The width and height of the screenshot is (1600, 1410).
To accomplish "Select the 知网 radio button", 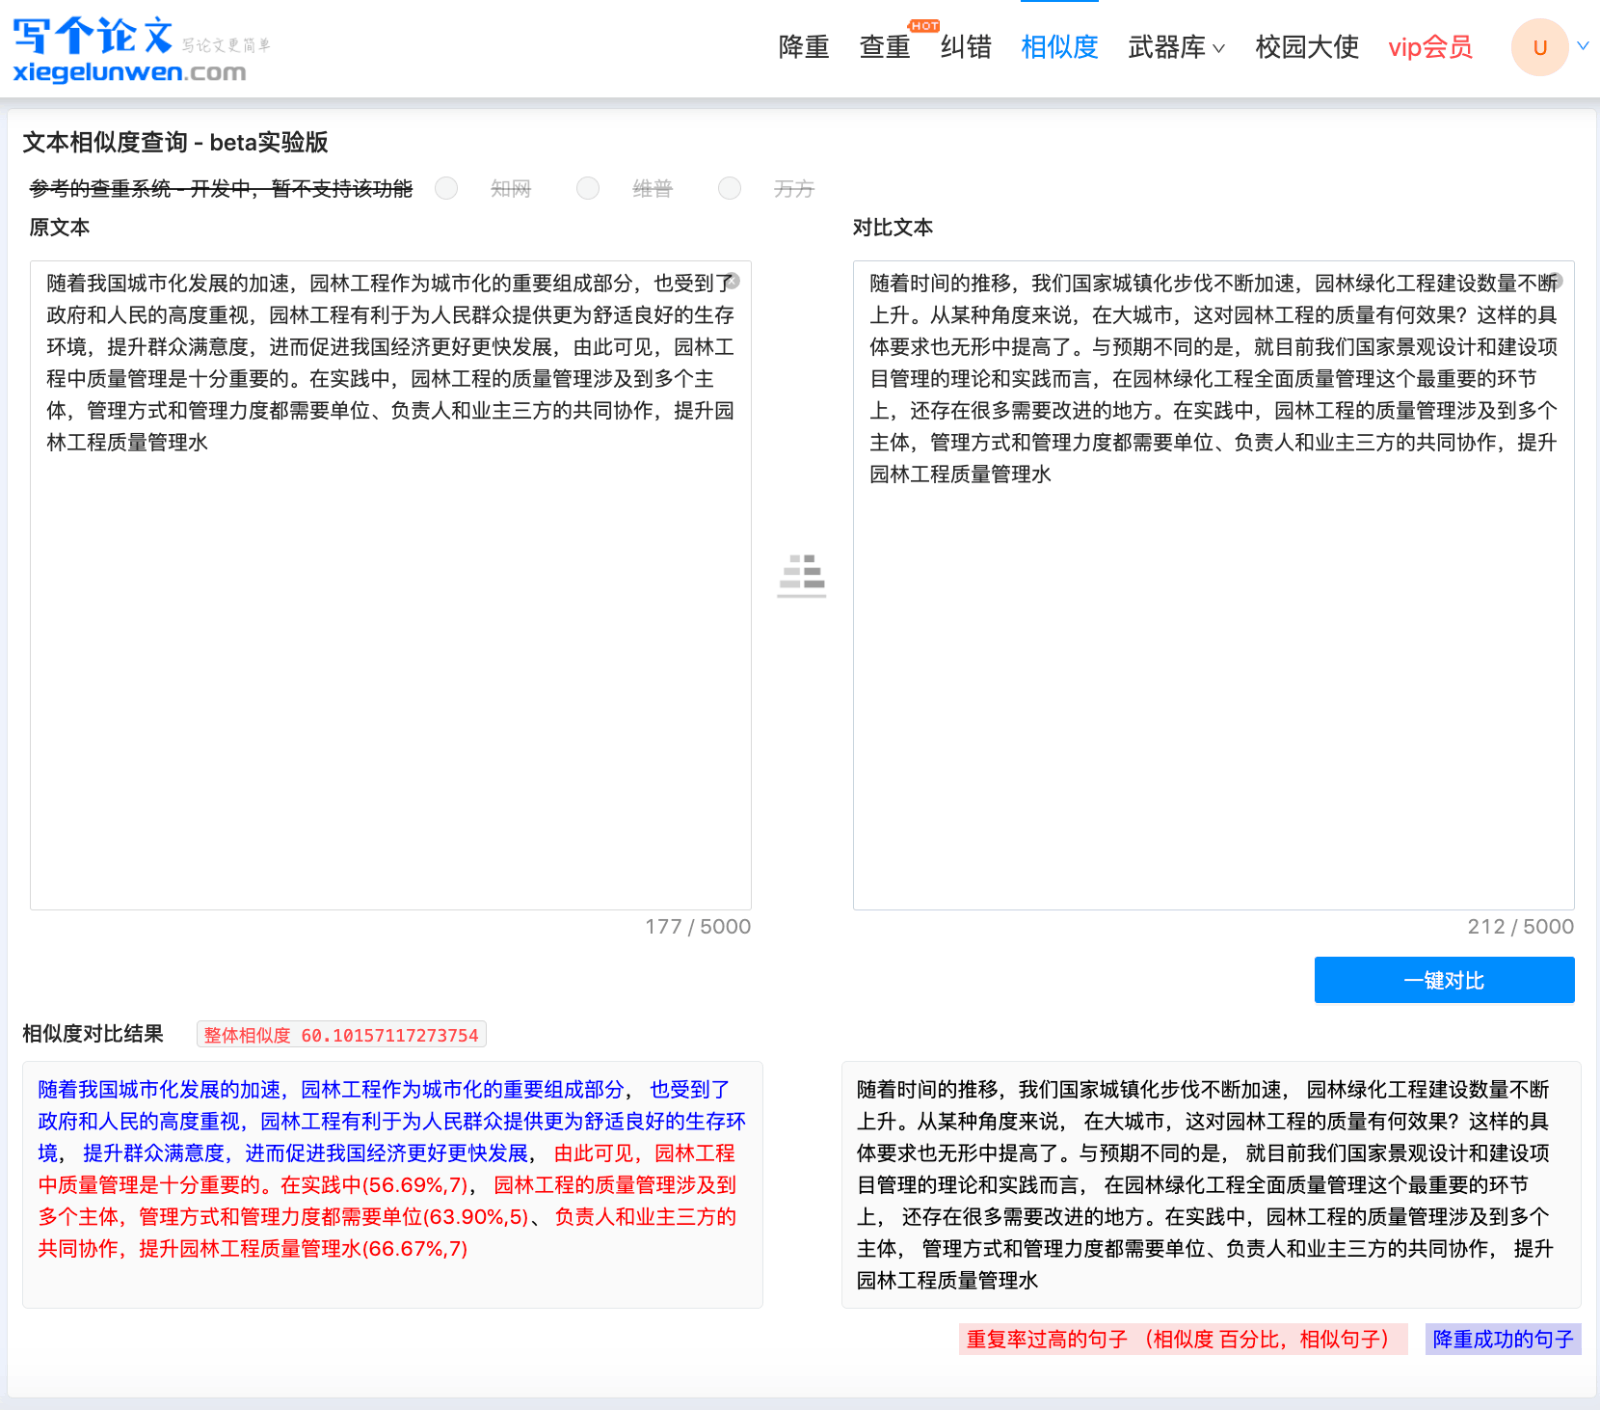I will (447, 188).
